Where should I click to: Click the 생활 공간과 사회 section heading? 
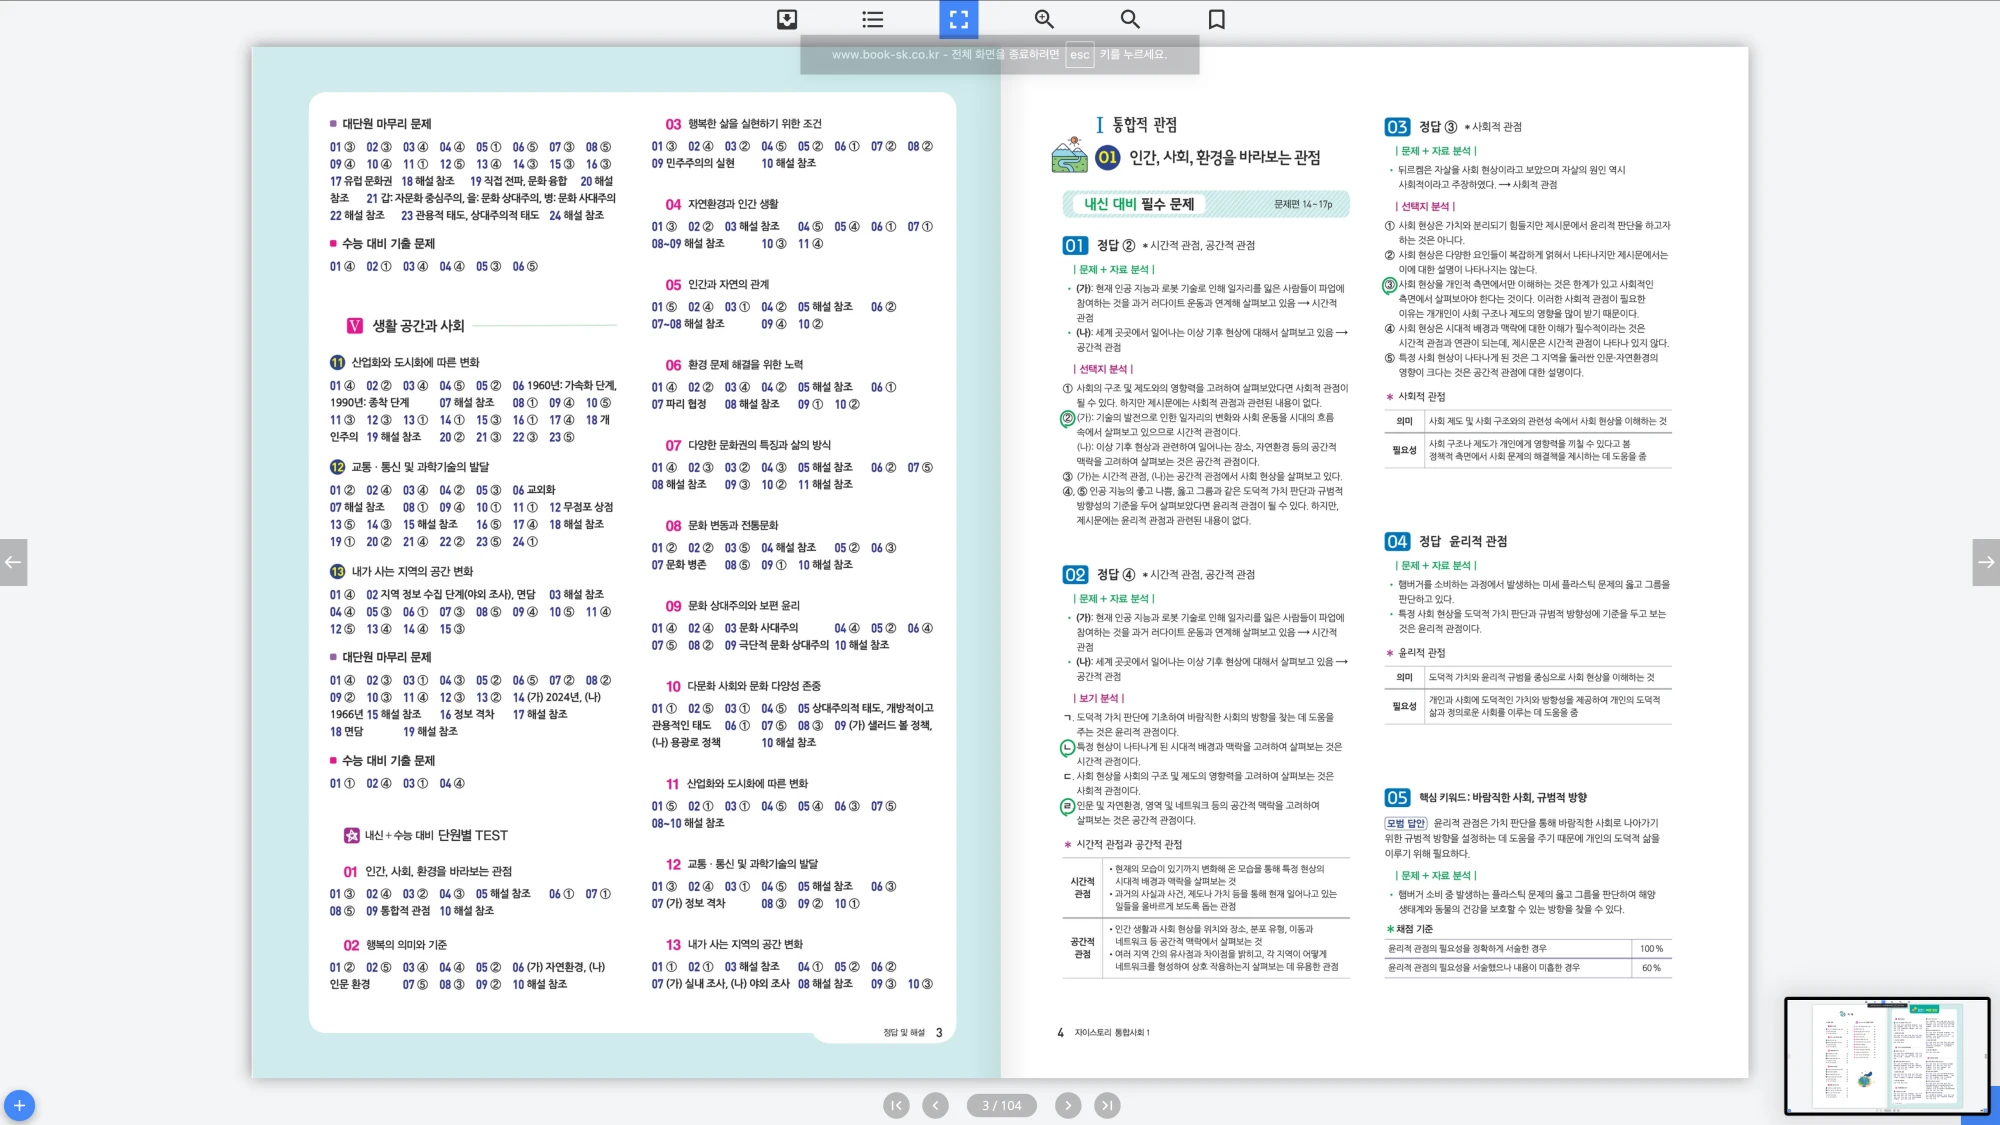pos(418,326)
